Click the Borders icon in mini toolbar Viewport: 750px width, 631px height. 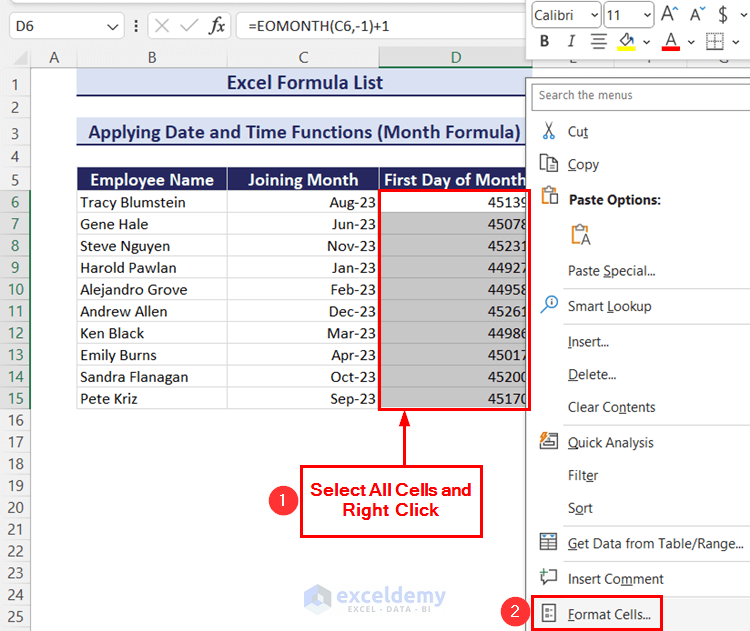pos(715,42)
